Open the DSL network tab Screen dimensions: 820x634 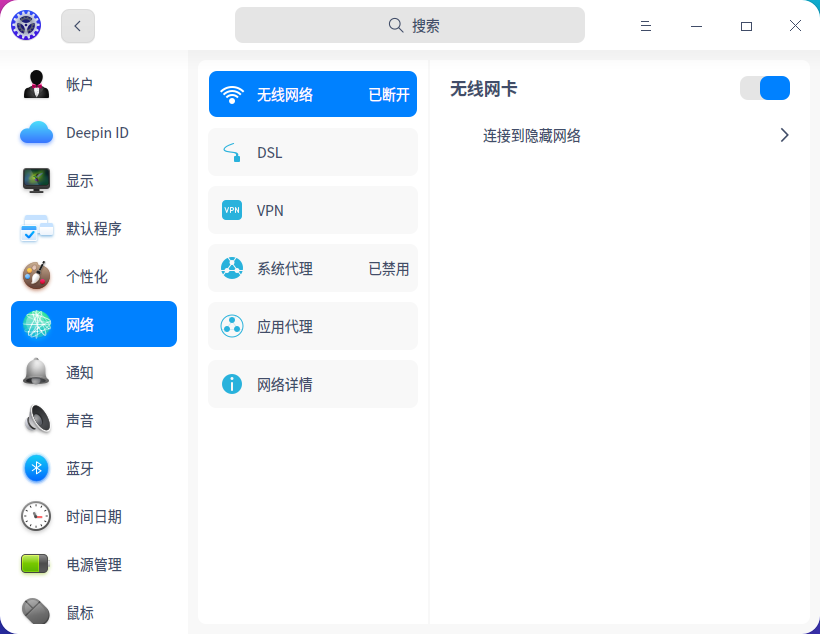click(313, 152)
